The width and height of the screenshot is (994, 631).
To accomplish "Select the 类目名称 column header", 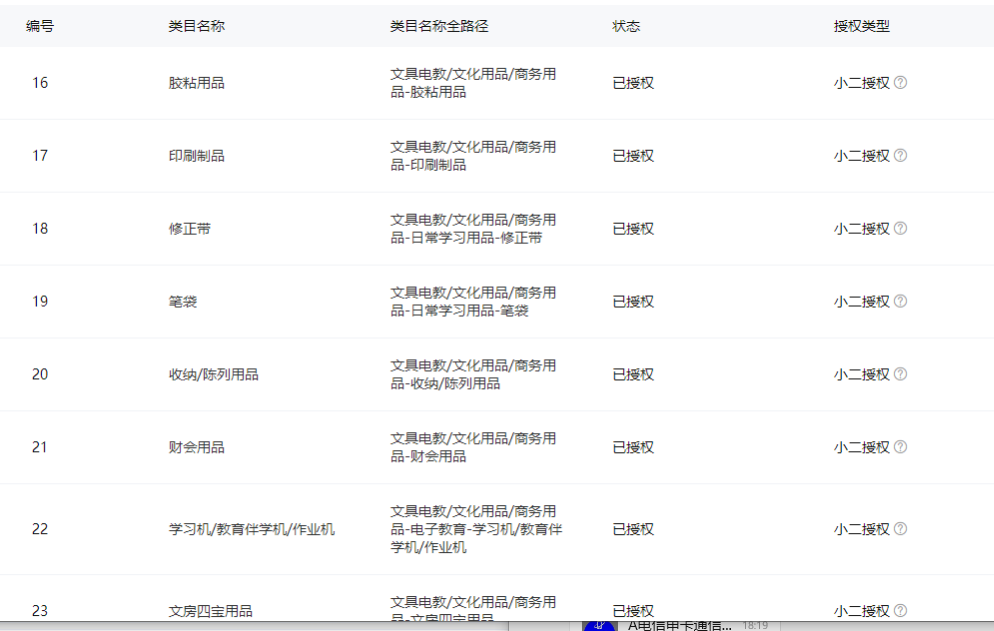I will (197, 26).
